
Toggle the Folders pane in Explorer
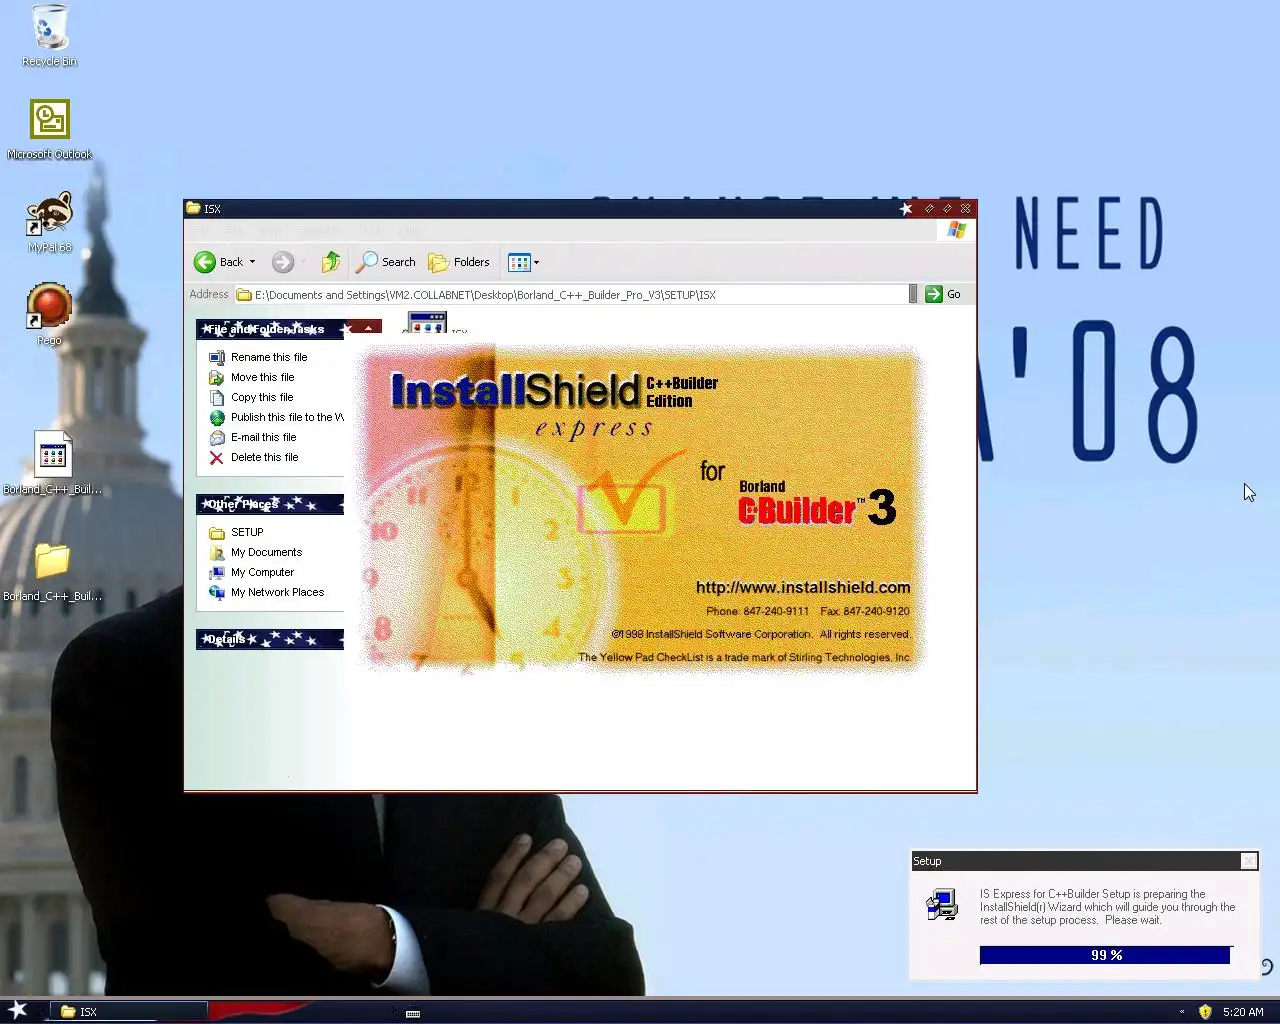click(x=459, y=262)
